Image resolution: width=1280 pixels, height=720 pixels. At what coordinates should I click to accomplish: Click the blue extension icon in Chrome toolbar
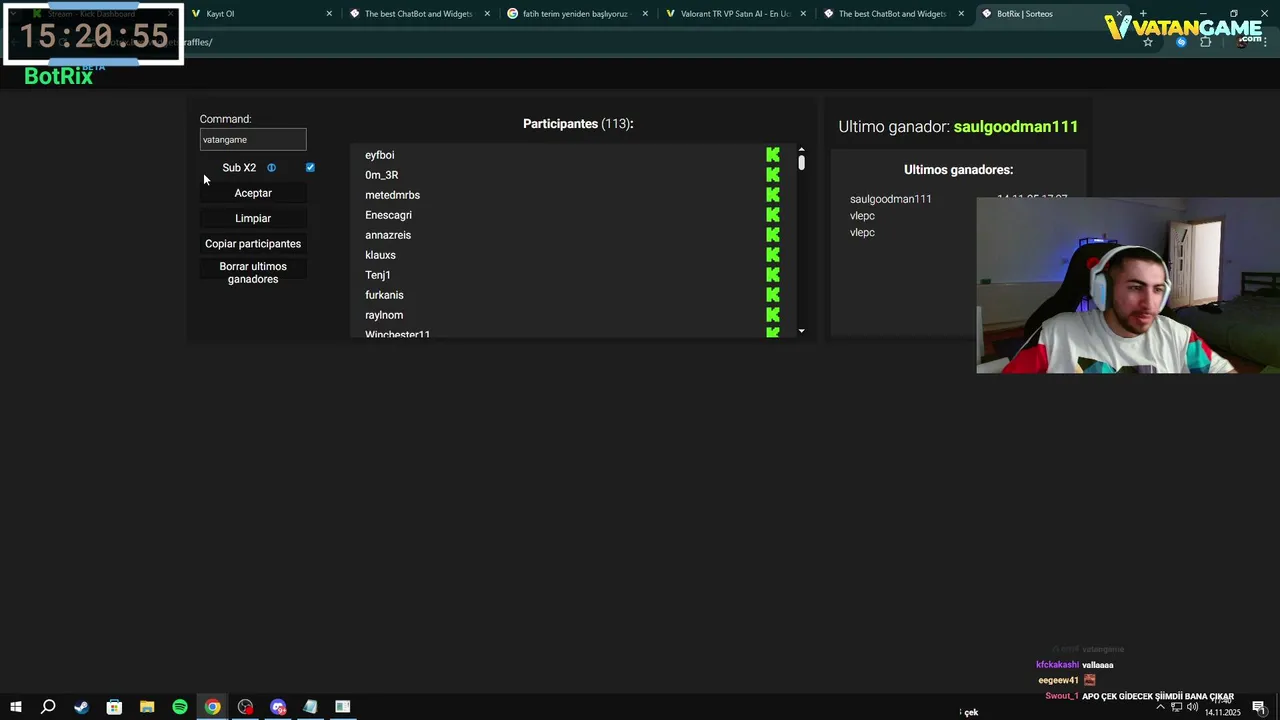(1181, 42)
